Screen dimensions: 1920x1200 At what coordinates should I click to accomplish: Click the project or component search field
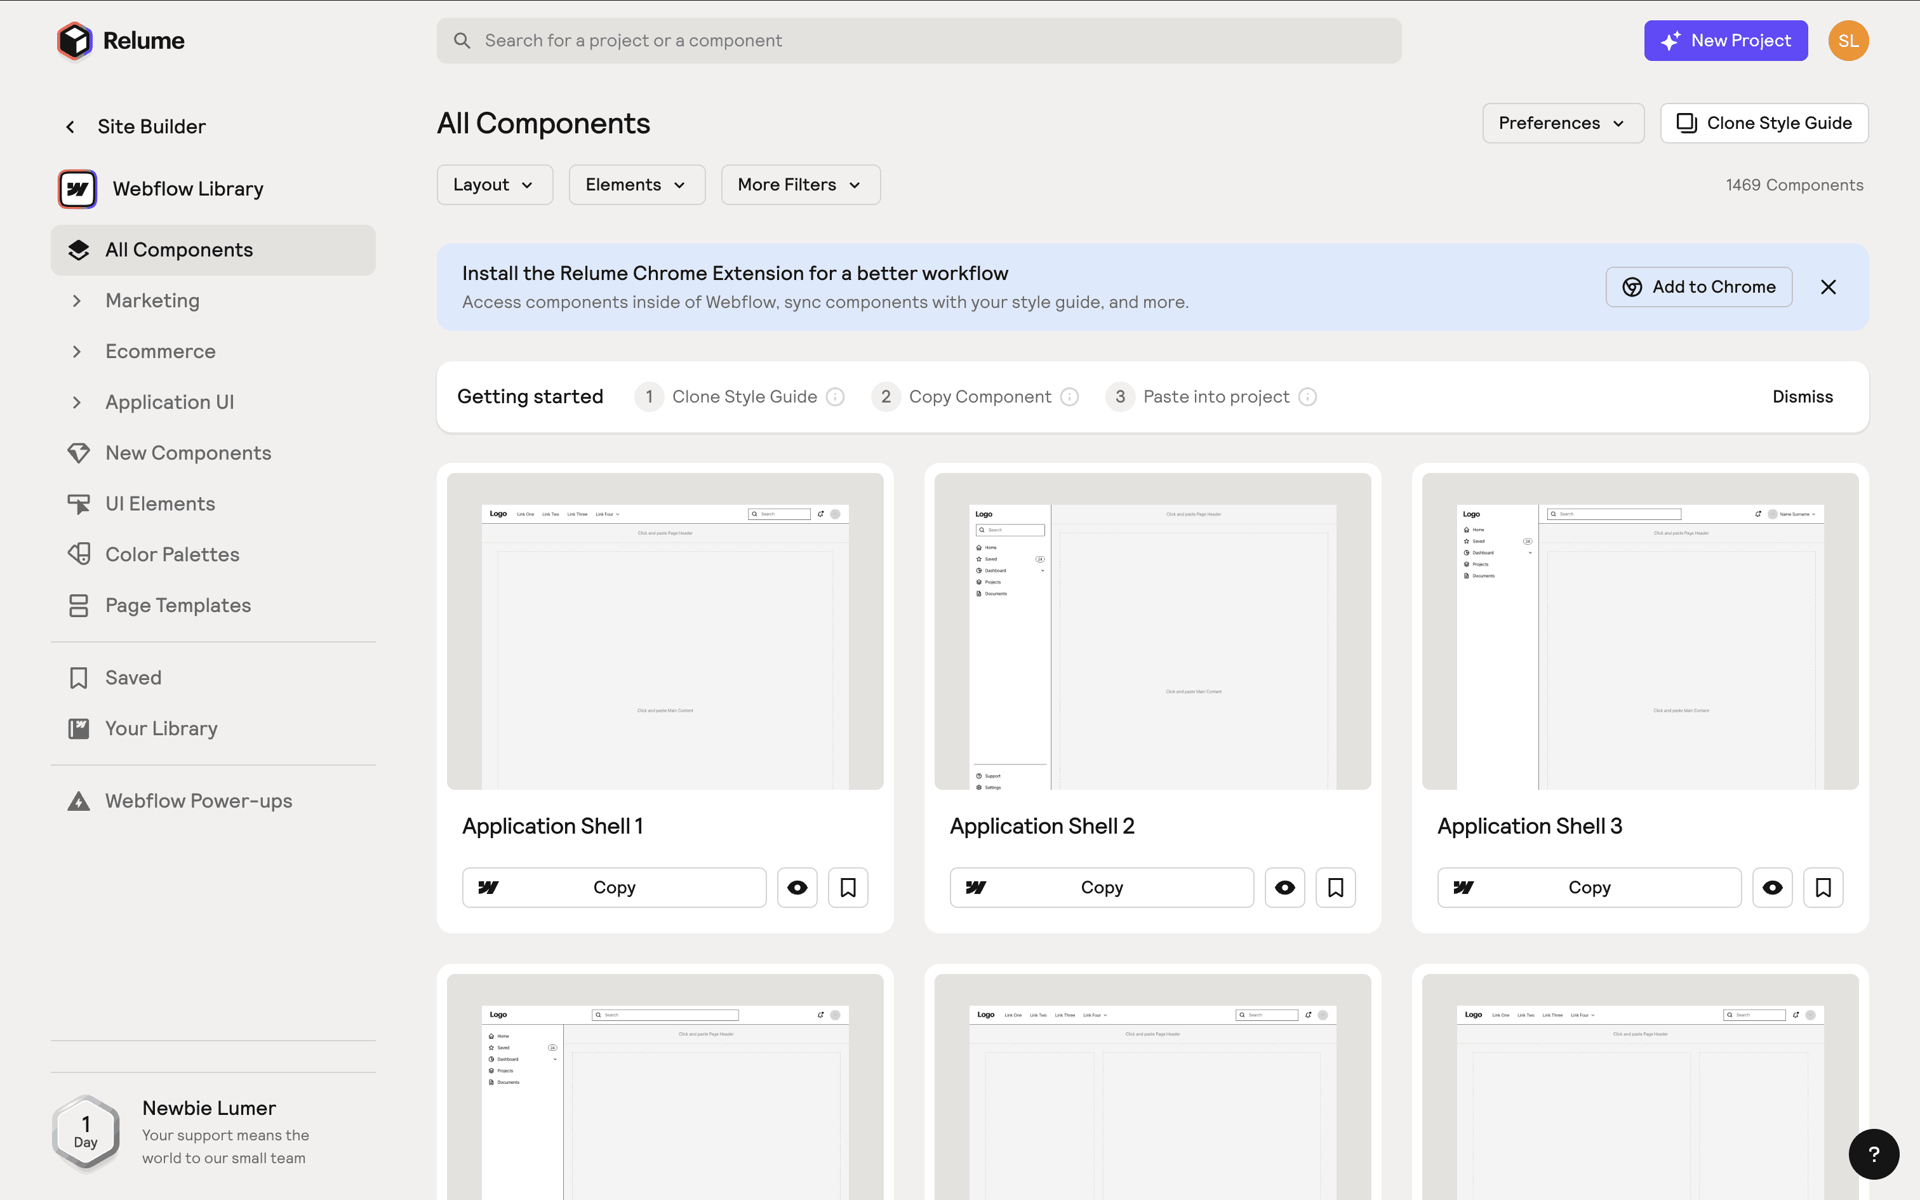[919, 41]
